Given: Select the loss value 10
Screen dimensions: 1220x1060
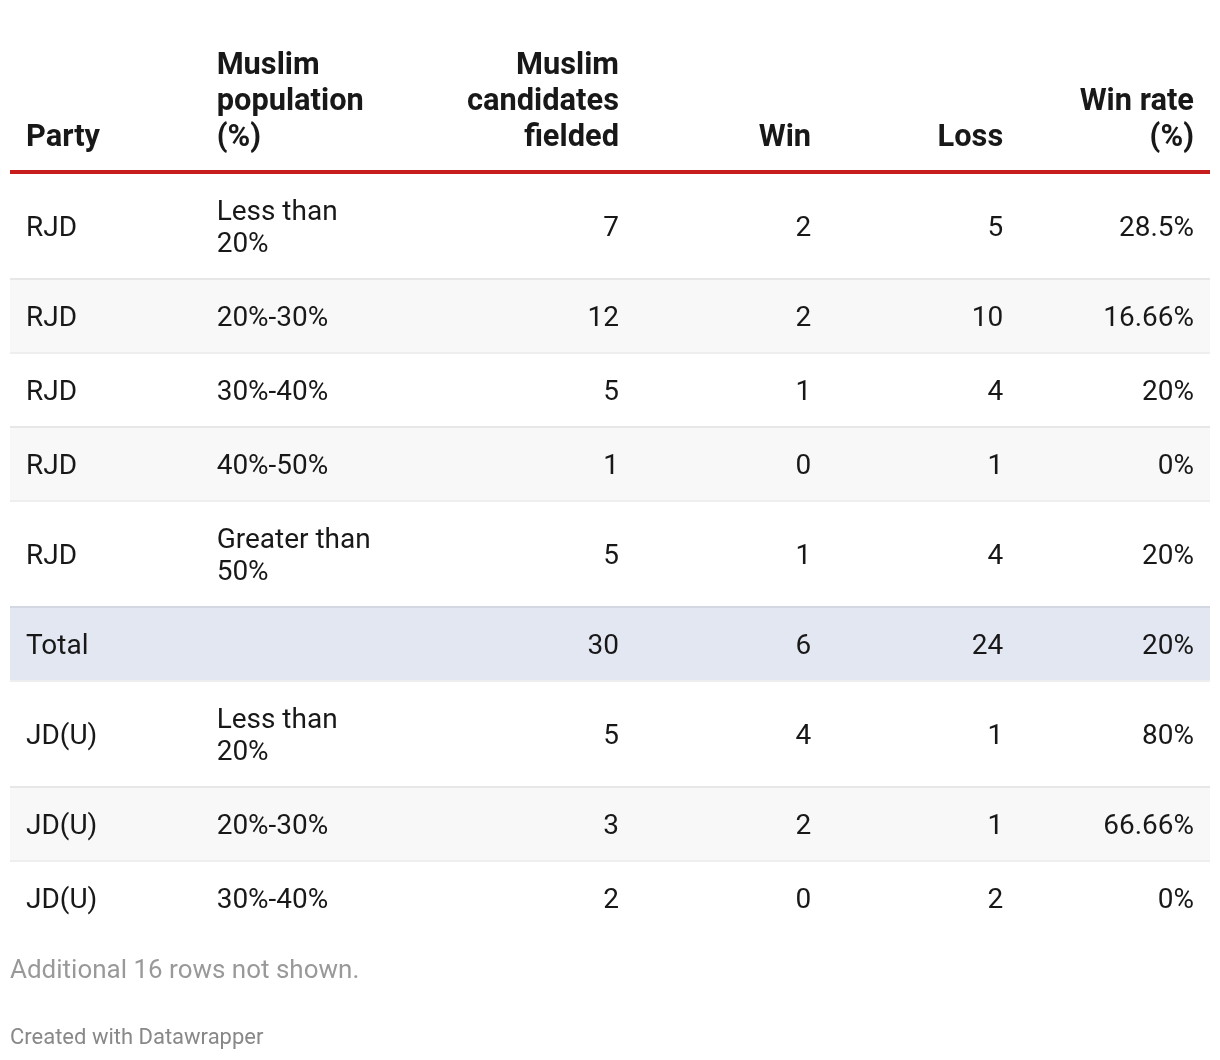Looking at the screenshot, I should [x=986, y=316].
